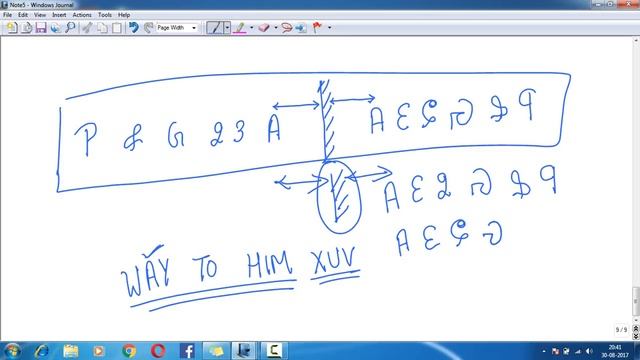Click the Web/Export globe icon in toolbar
The height and width of the screenshot is (360, 640).
pos(56,28)
